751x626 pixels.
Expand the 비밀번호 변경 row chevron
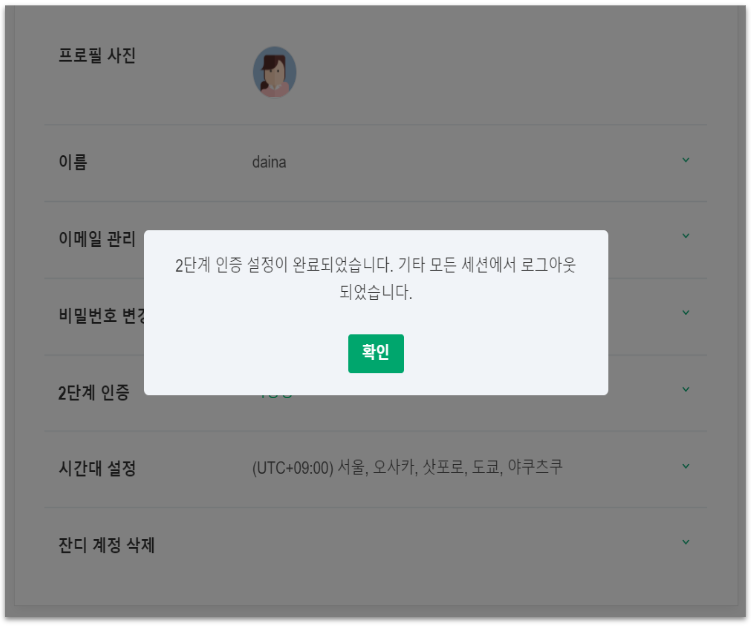point(685,313)
